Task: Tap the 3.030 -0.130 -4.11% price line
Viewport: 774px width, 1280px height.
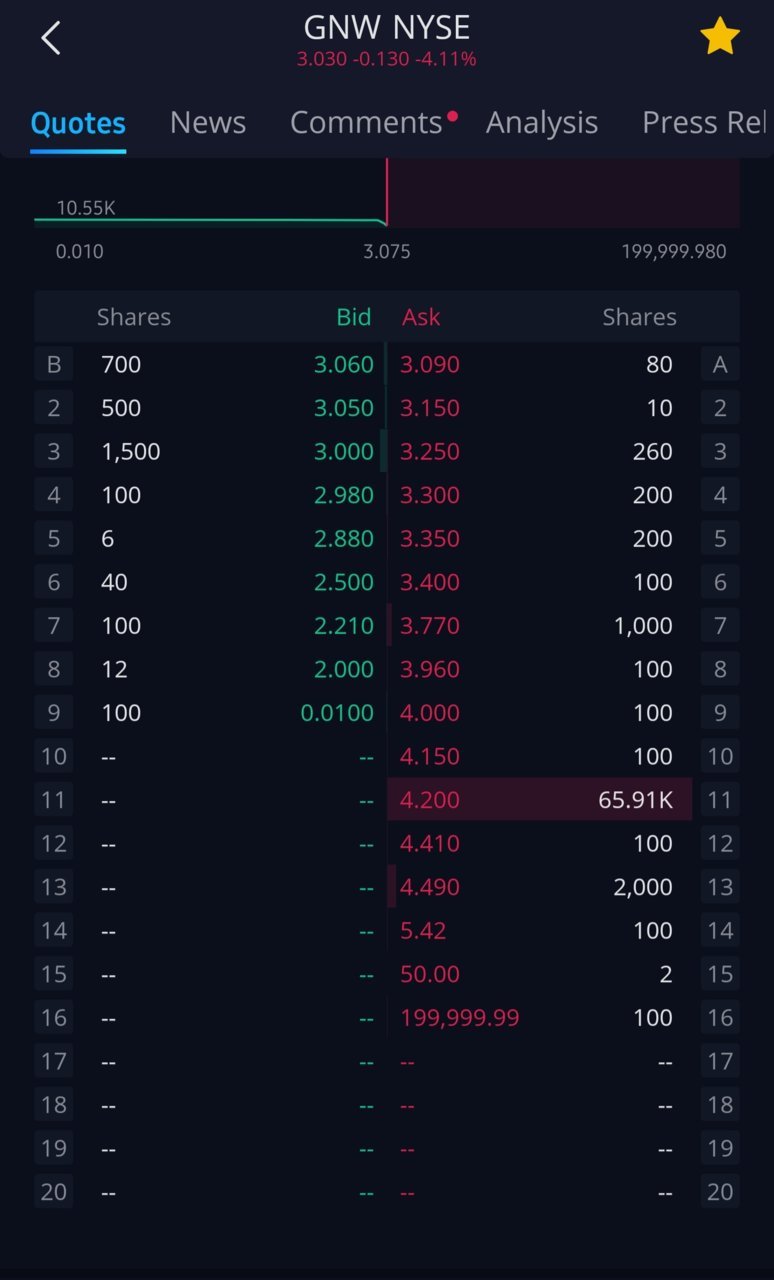Action: coord(386,59)
